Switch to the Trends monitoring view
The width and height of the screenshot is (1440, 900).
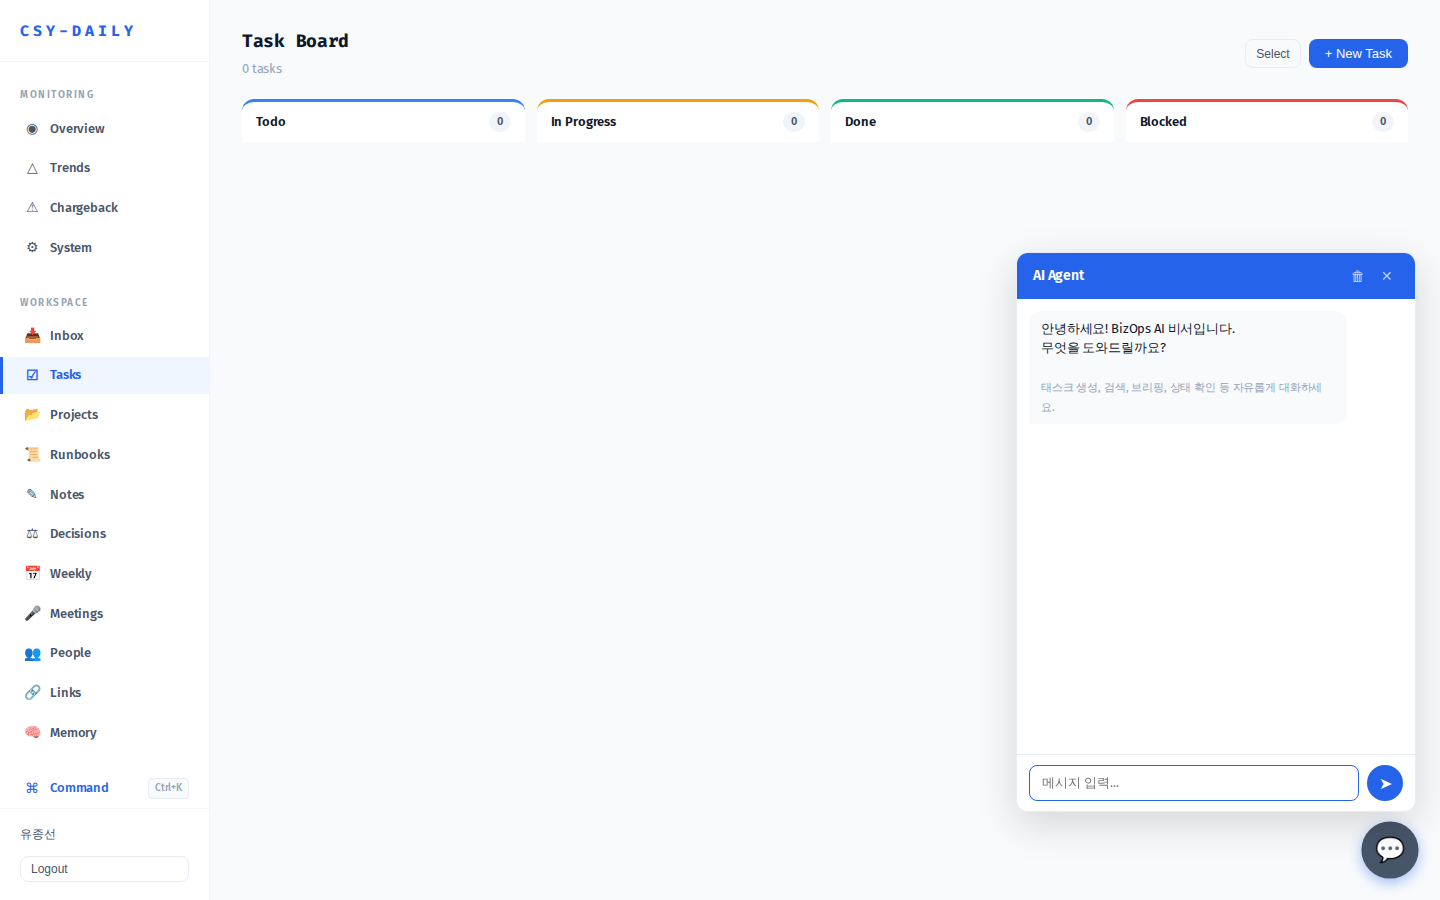69,167
